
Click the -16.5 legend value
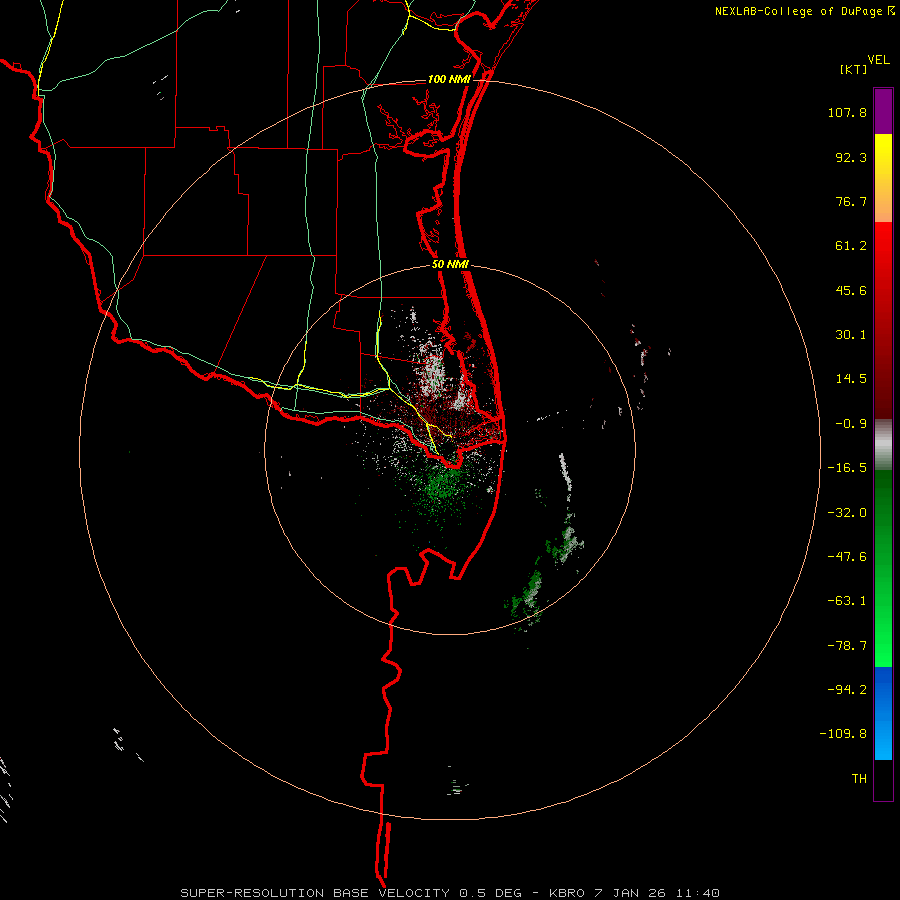[847, 468]
